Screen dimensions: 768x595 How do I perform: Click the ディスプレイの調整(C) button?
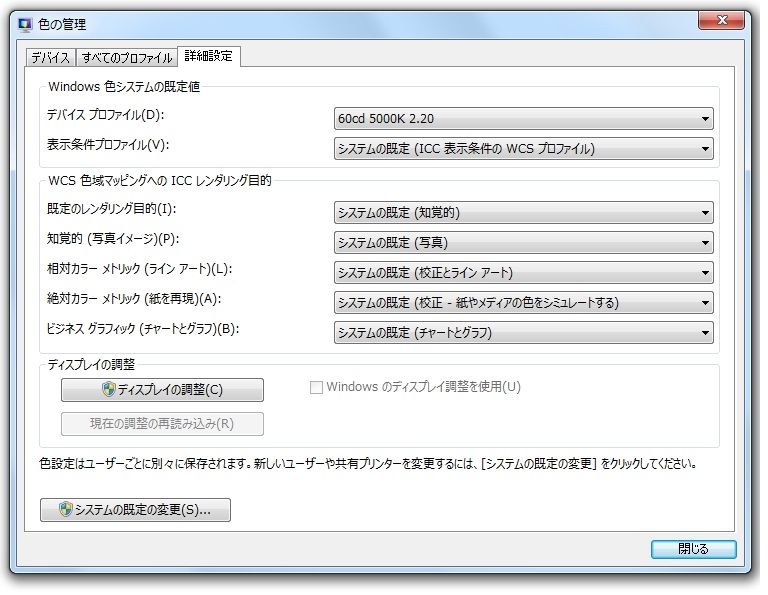coord(162,390)
